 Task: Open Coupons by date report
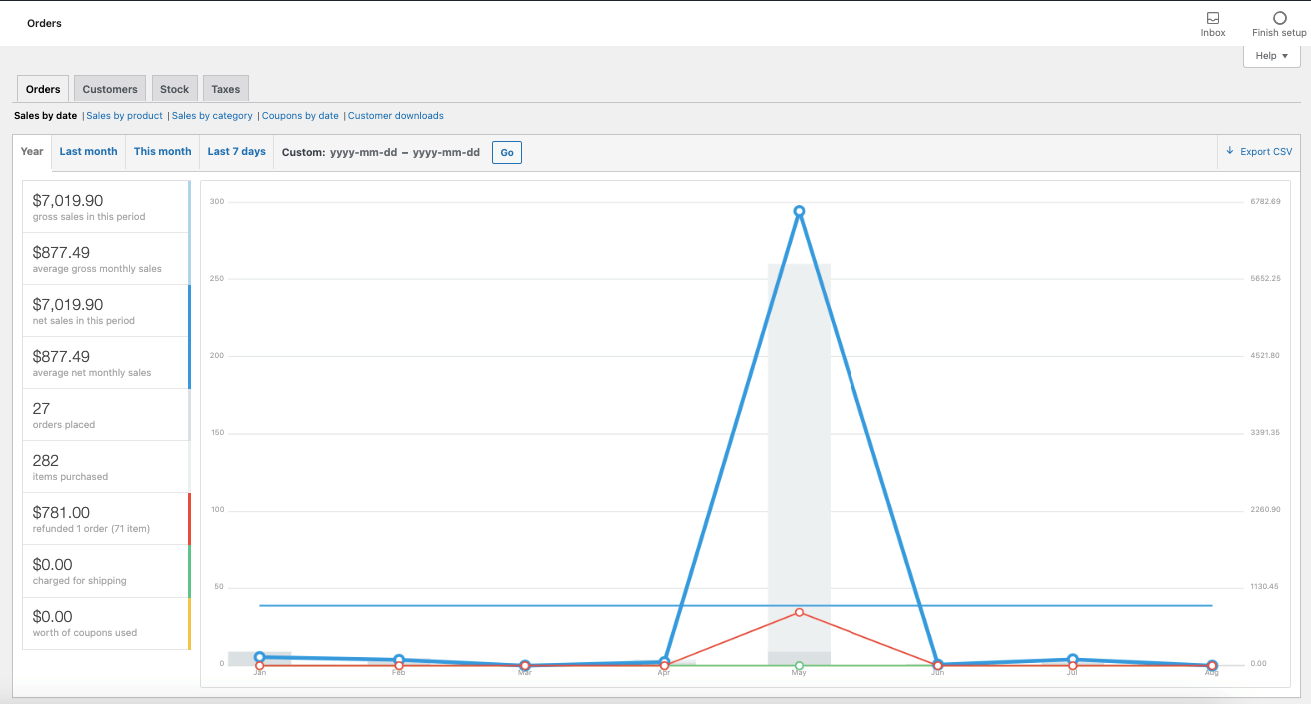[300, 116]
